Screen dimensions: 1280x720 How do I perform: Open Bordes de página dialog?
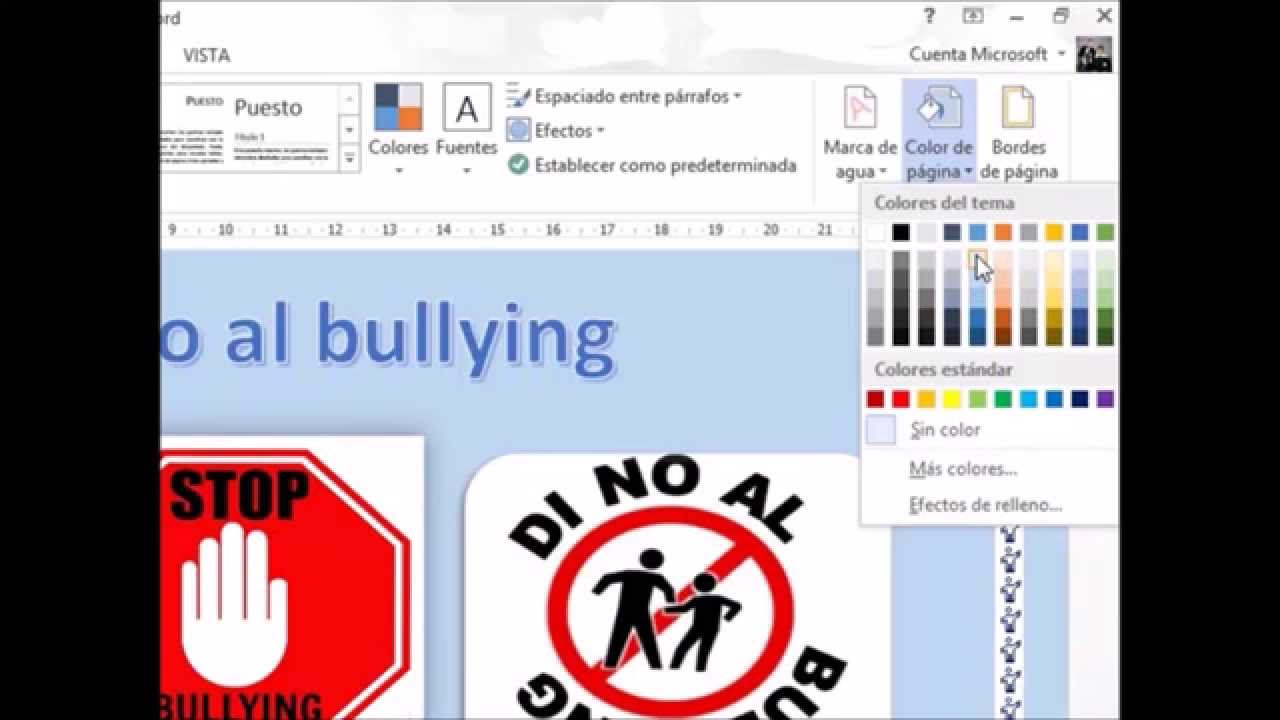pos(1018,132)
